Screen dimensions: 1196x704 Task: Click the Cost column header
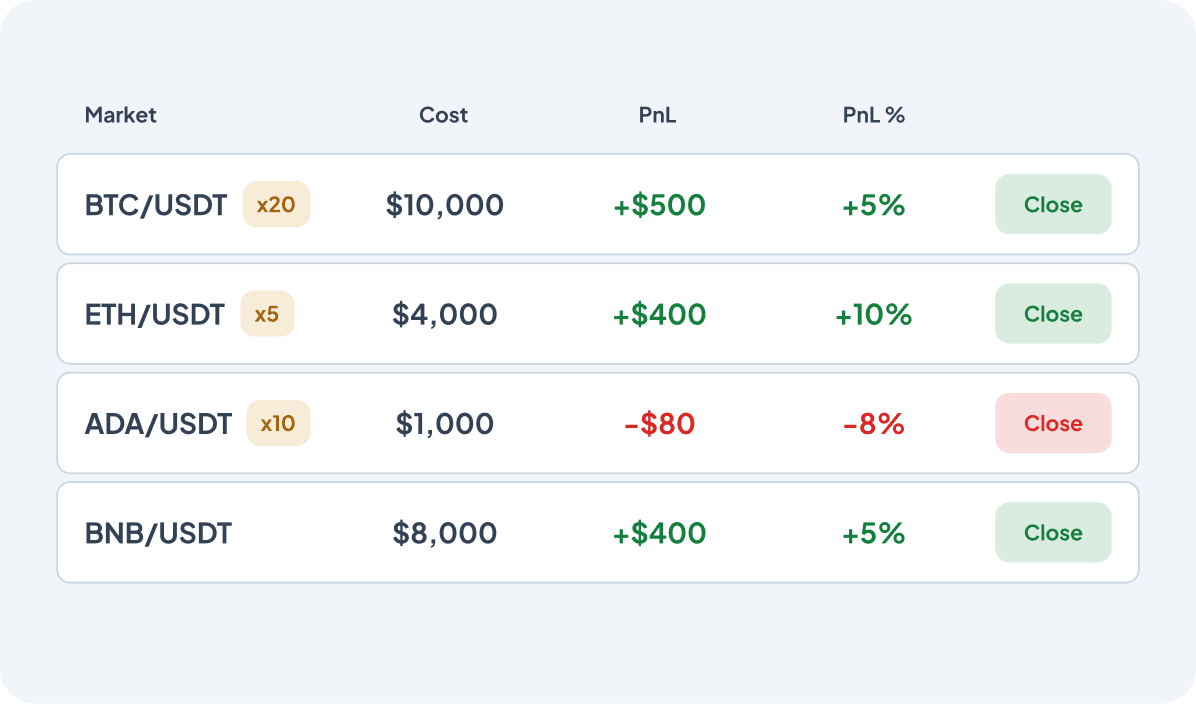[x=443, y=115]
